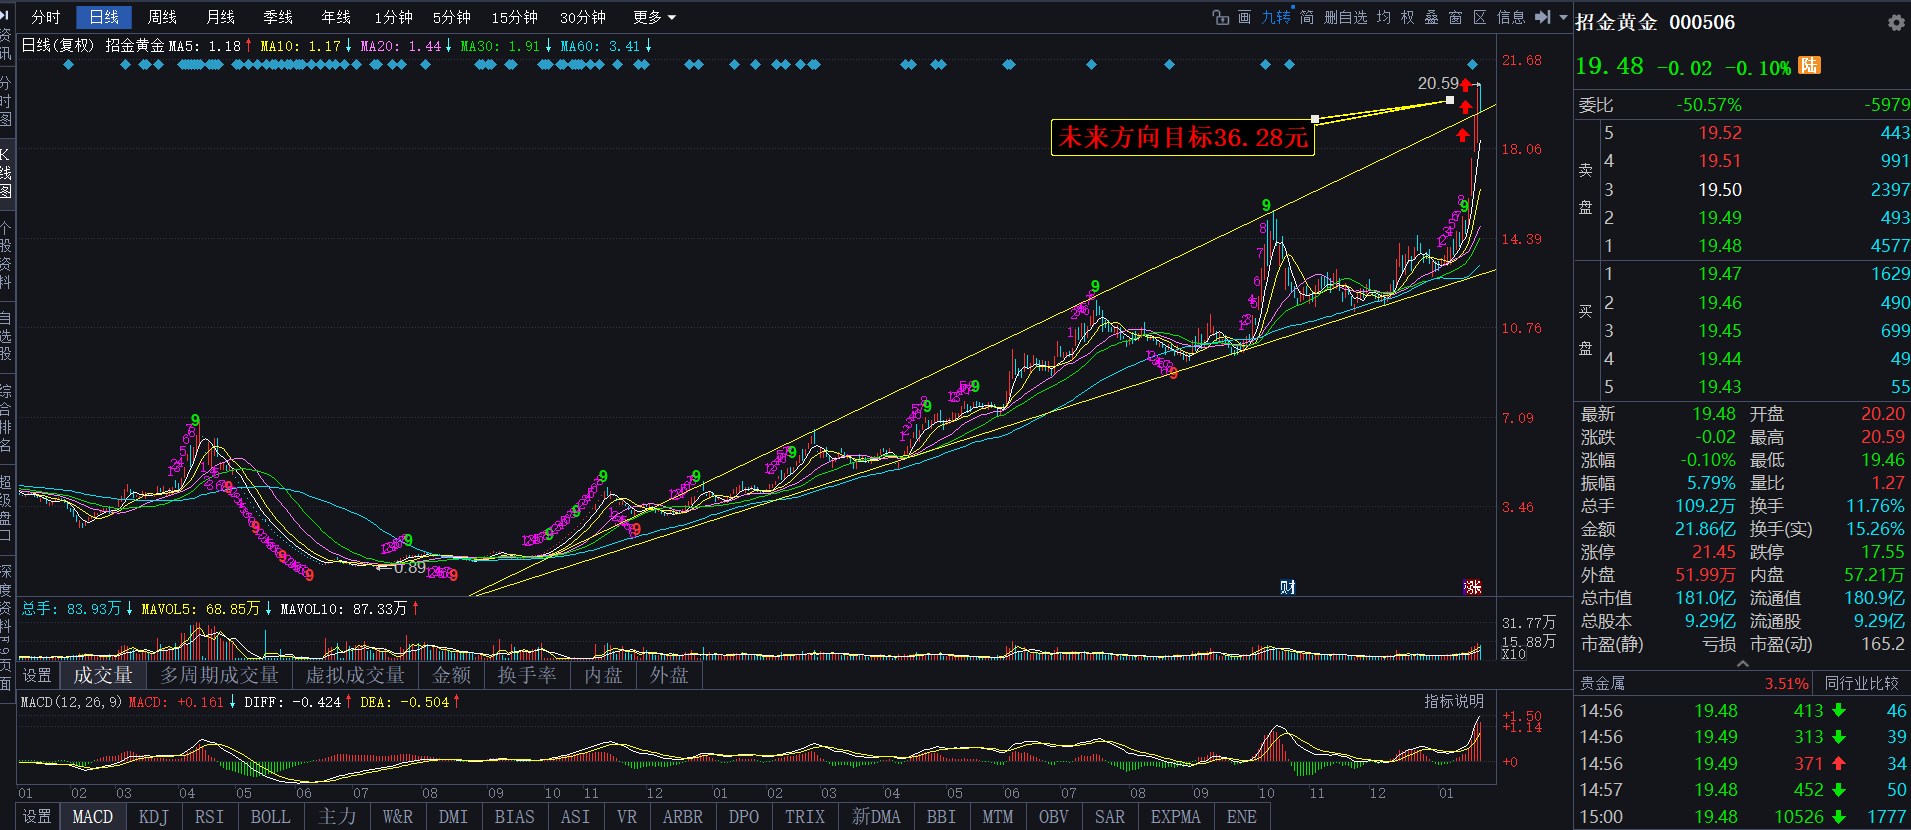Screen dimensions: 1911x830
Task: Click the sidebar expand arrow icon at top-left
Action: [x=5, y=14]
